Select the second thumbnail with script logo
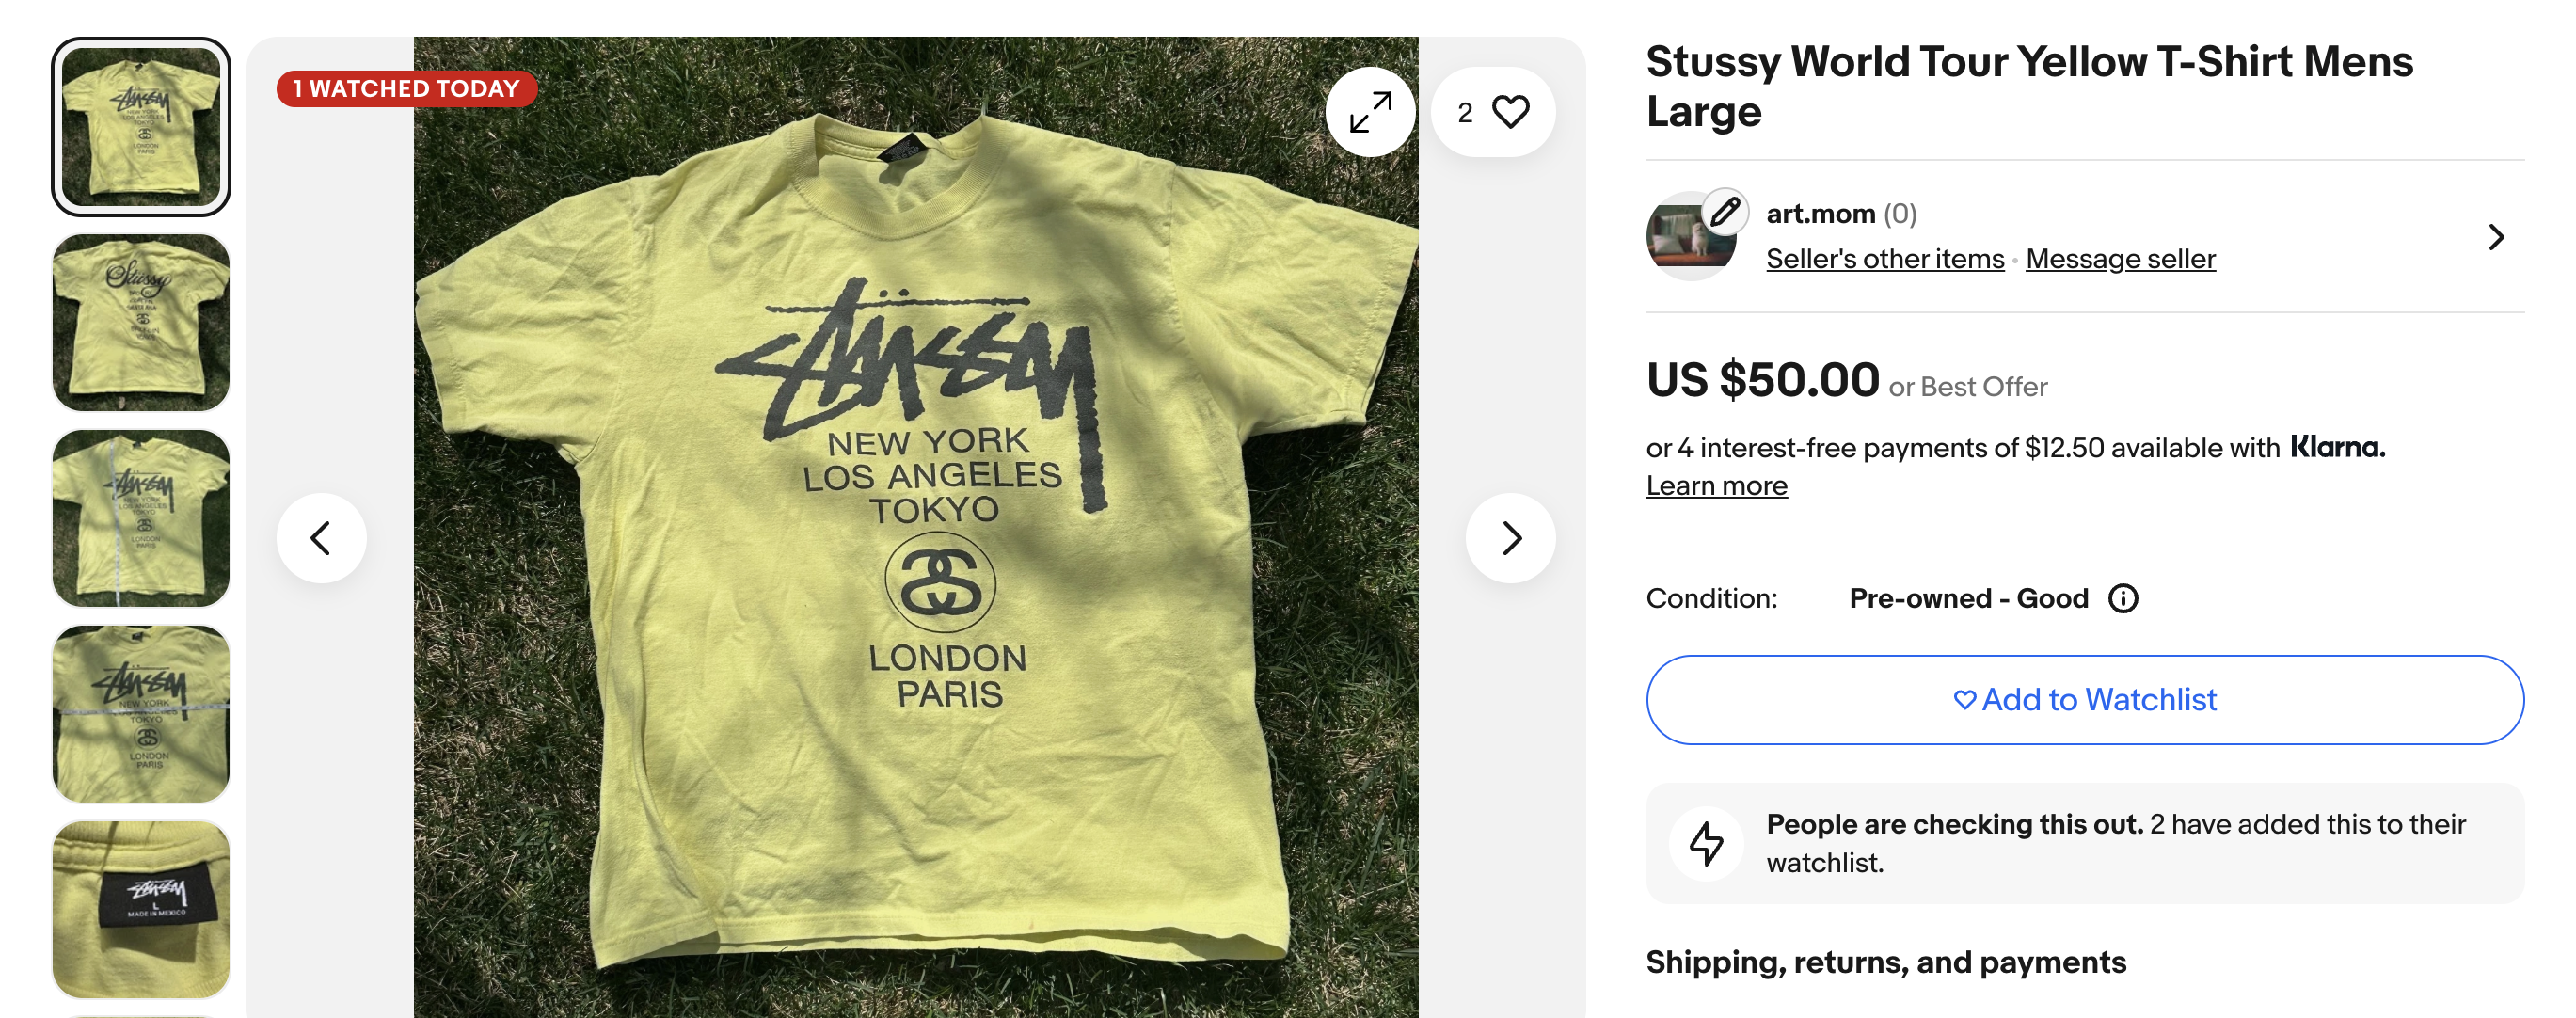The height and width of the screenshot is (1018, 2576). 141,322
